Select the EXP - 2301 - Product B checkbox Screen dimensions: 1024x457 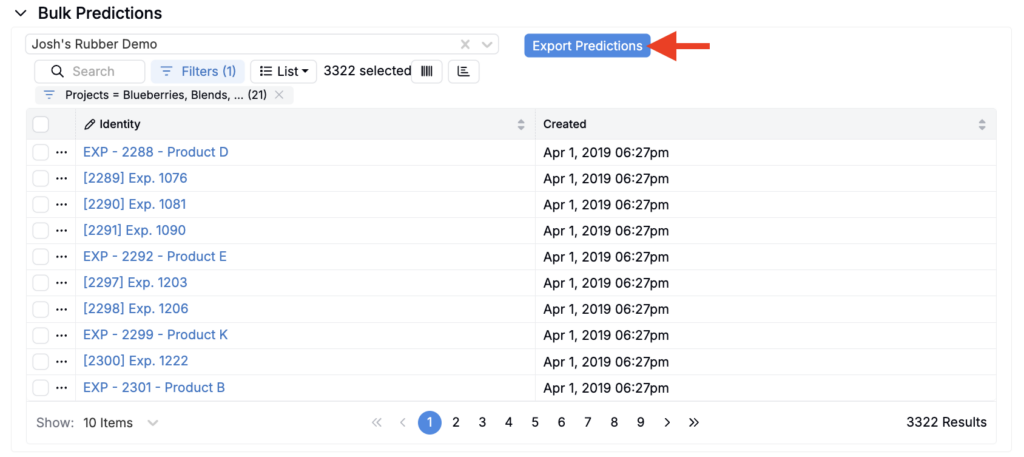pyautogui.click(x=41, y=387)
